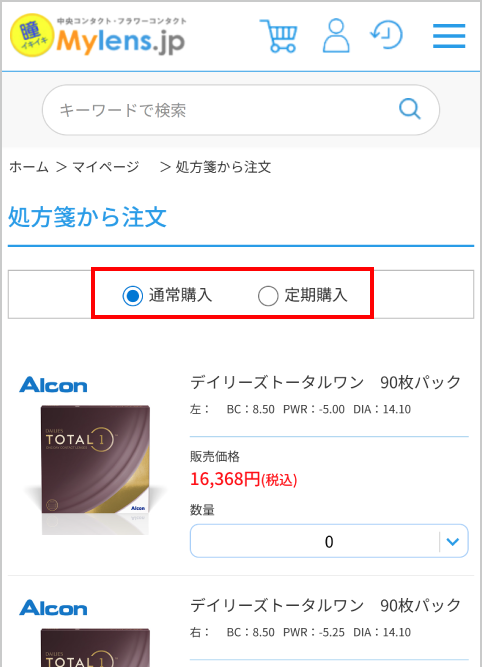The image size is (482, 667).
Task: Click the second Alcon brand logo
Action: tap(53, 608)
